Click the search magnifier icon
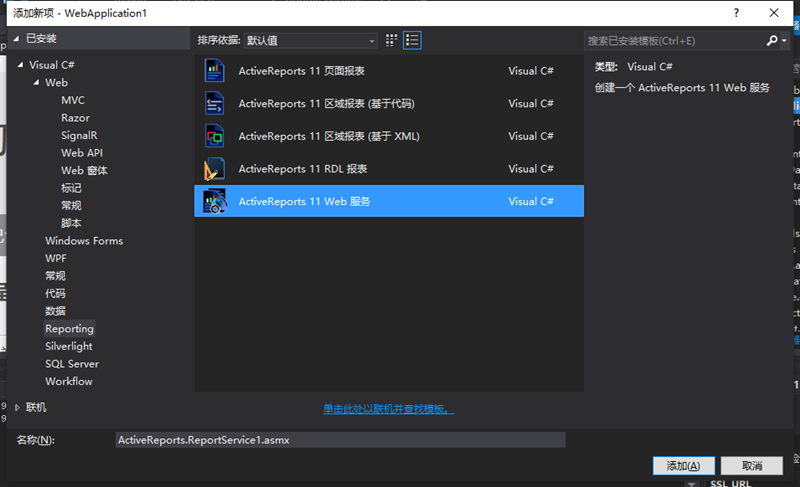Screen dimensions: 800x487 tap(772, 41)
